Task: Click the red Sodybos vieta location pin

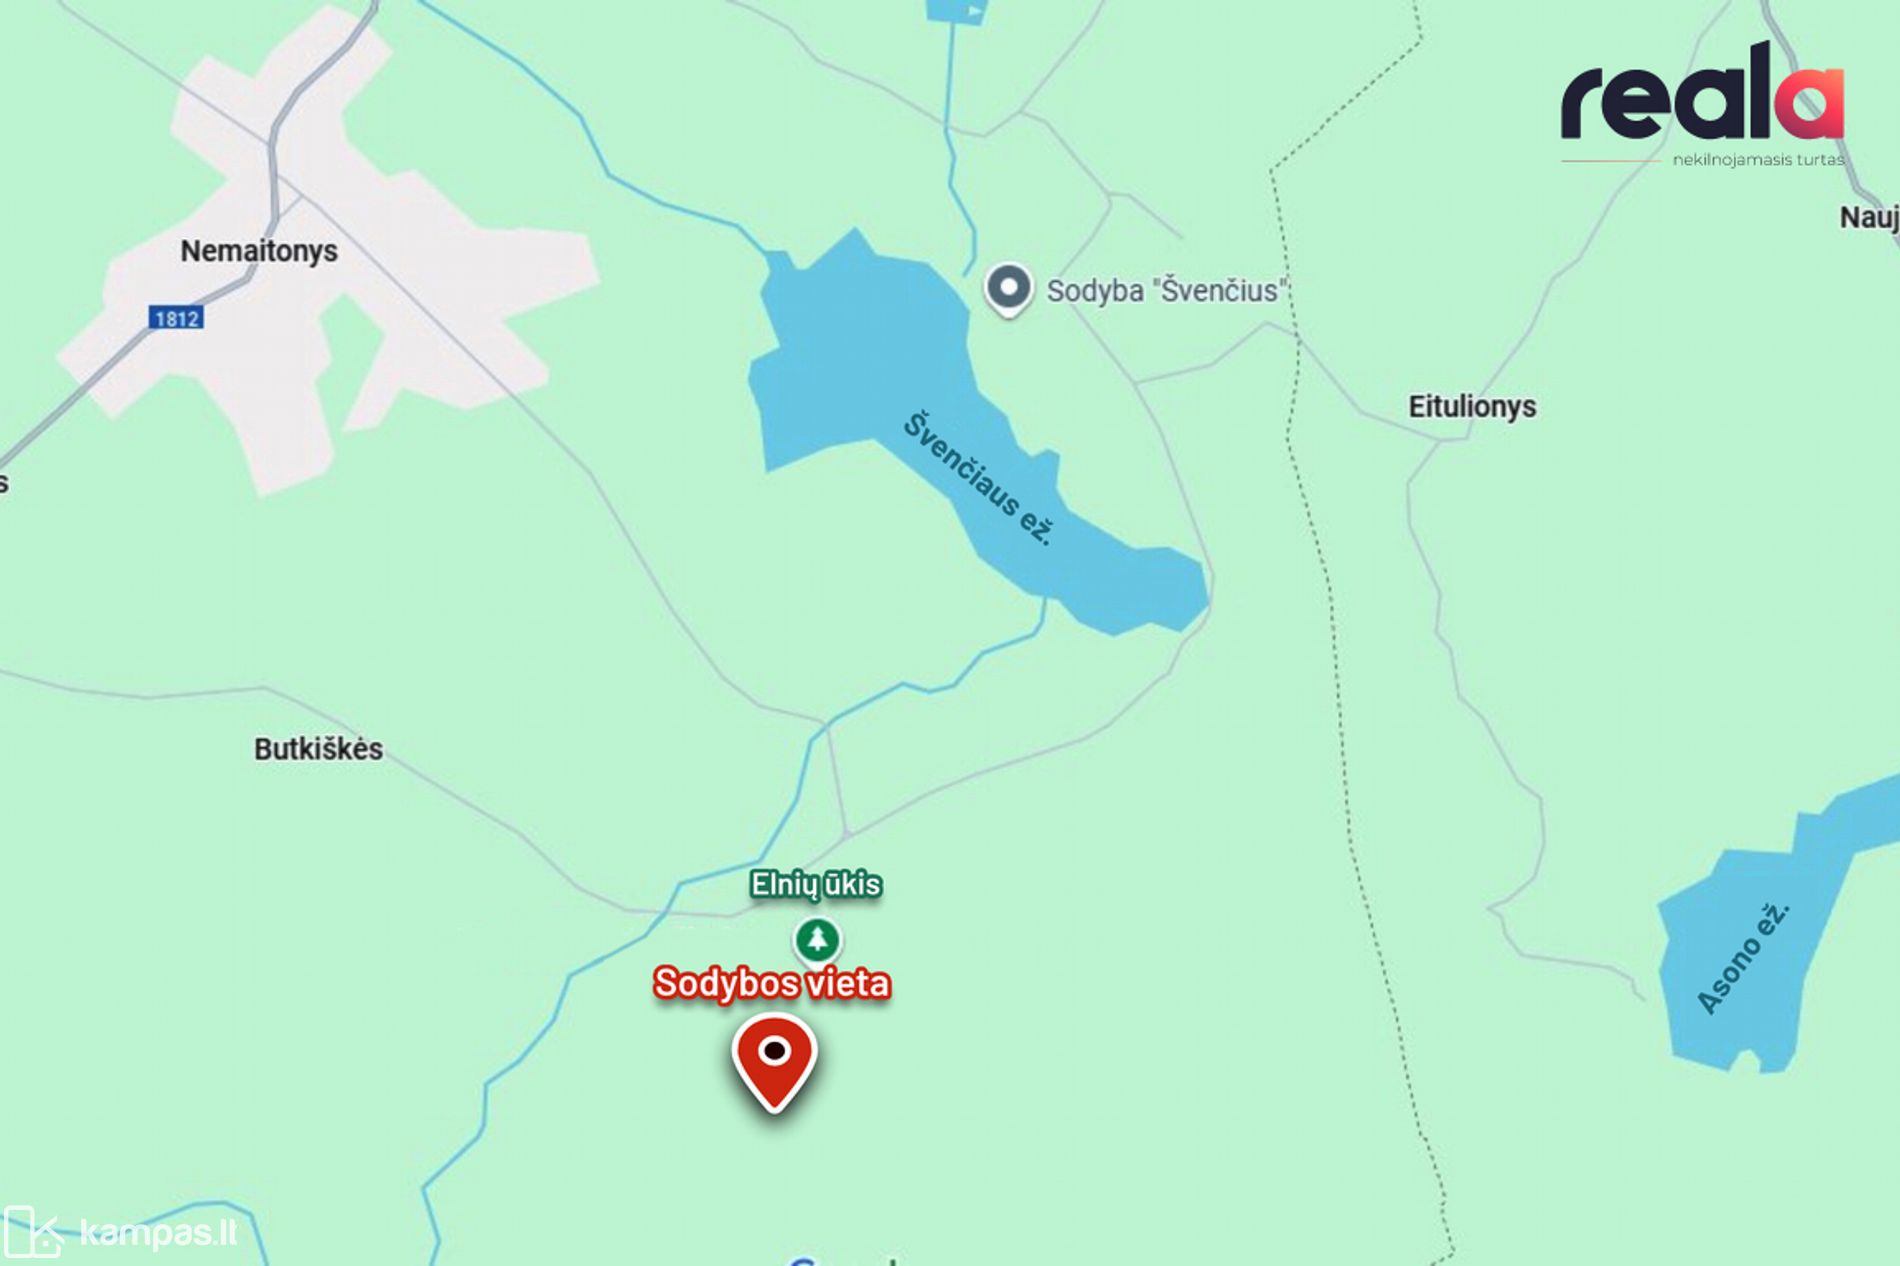Action: point(774,1062)
